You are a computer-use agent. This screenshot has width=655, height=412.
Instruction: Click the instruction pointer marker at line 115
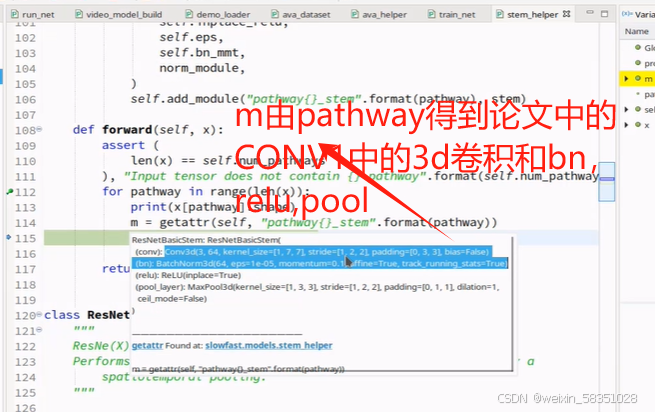[9, 237]
